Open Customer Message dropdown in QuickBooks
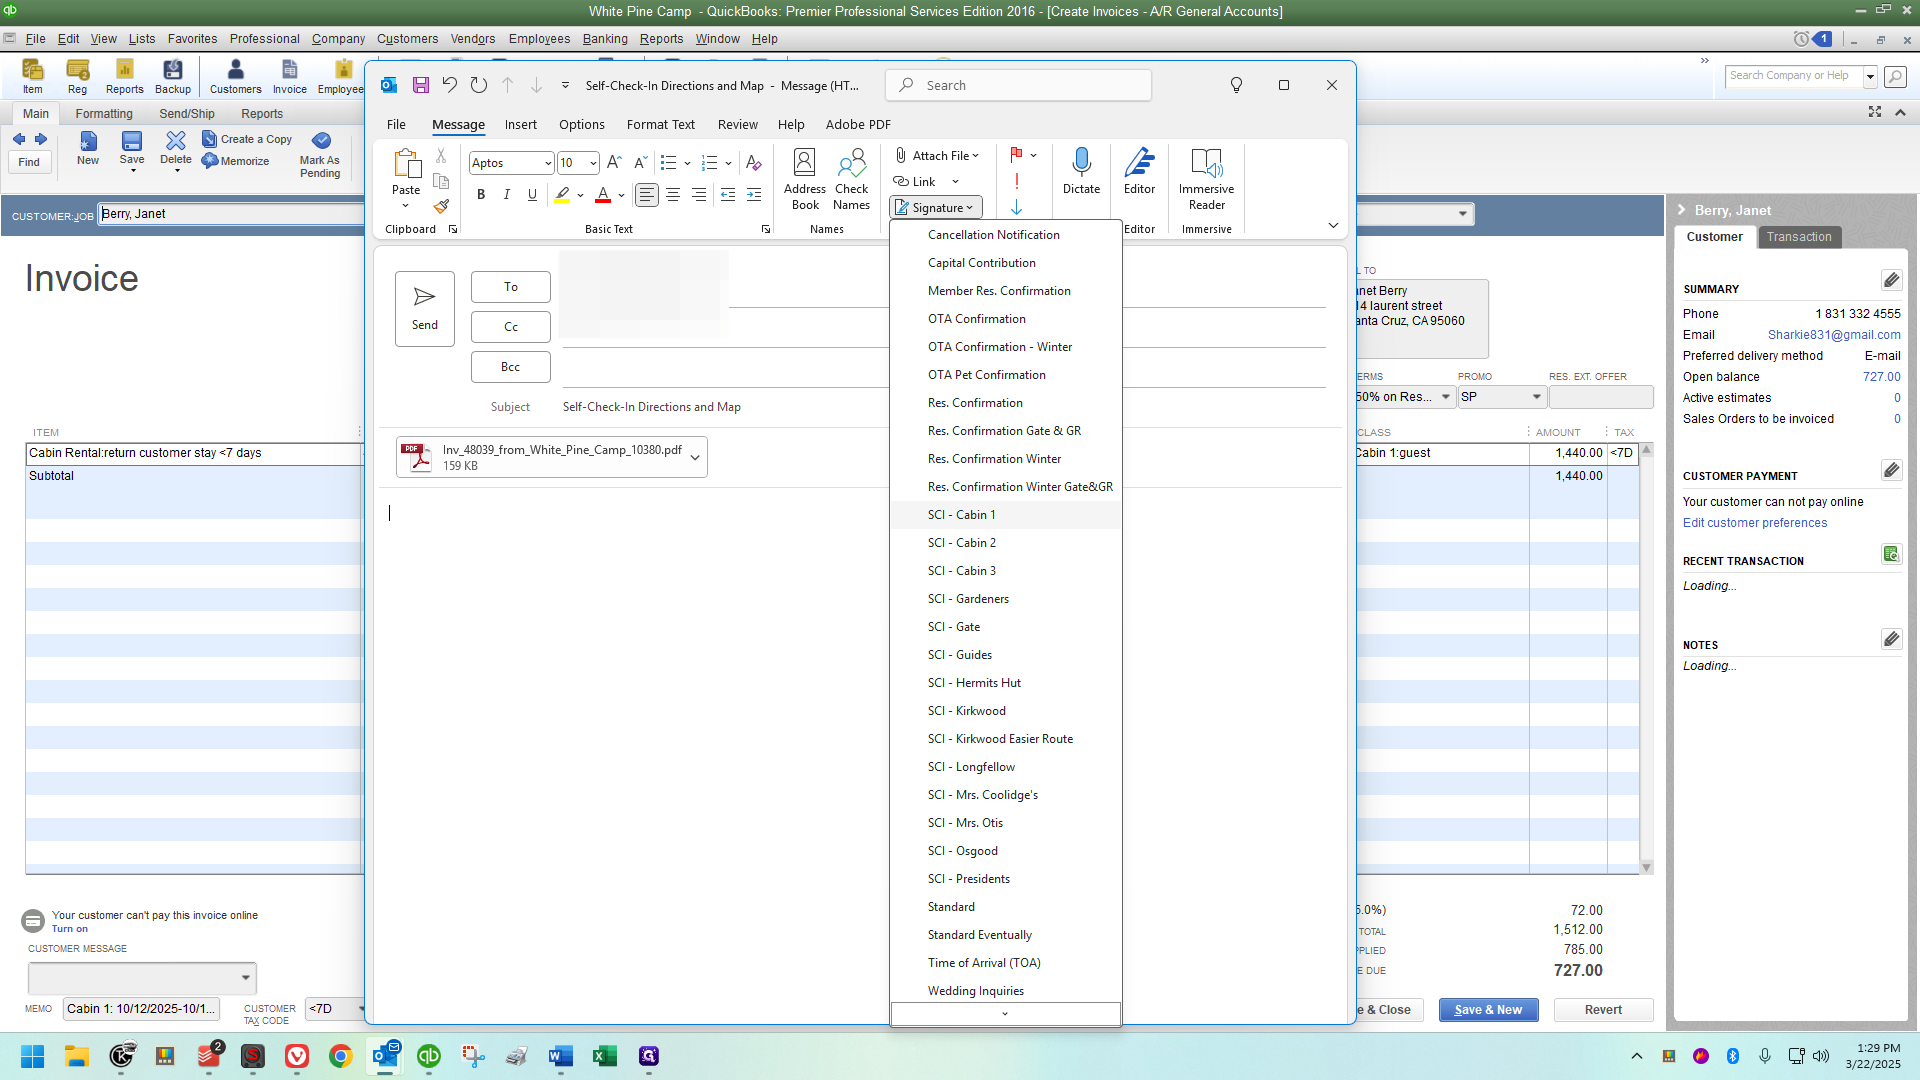Viewport: 1920px width, 1080px height. click(245, 978)
